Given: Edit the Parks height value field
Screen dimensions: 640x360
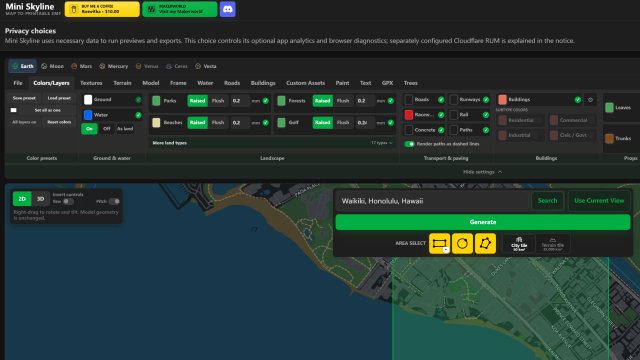Looking at the screenshot, I should tap(240, 100).
